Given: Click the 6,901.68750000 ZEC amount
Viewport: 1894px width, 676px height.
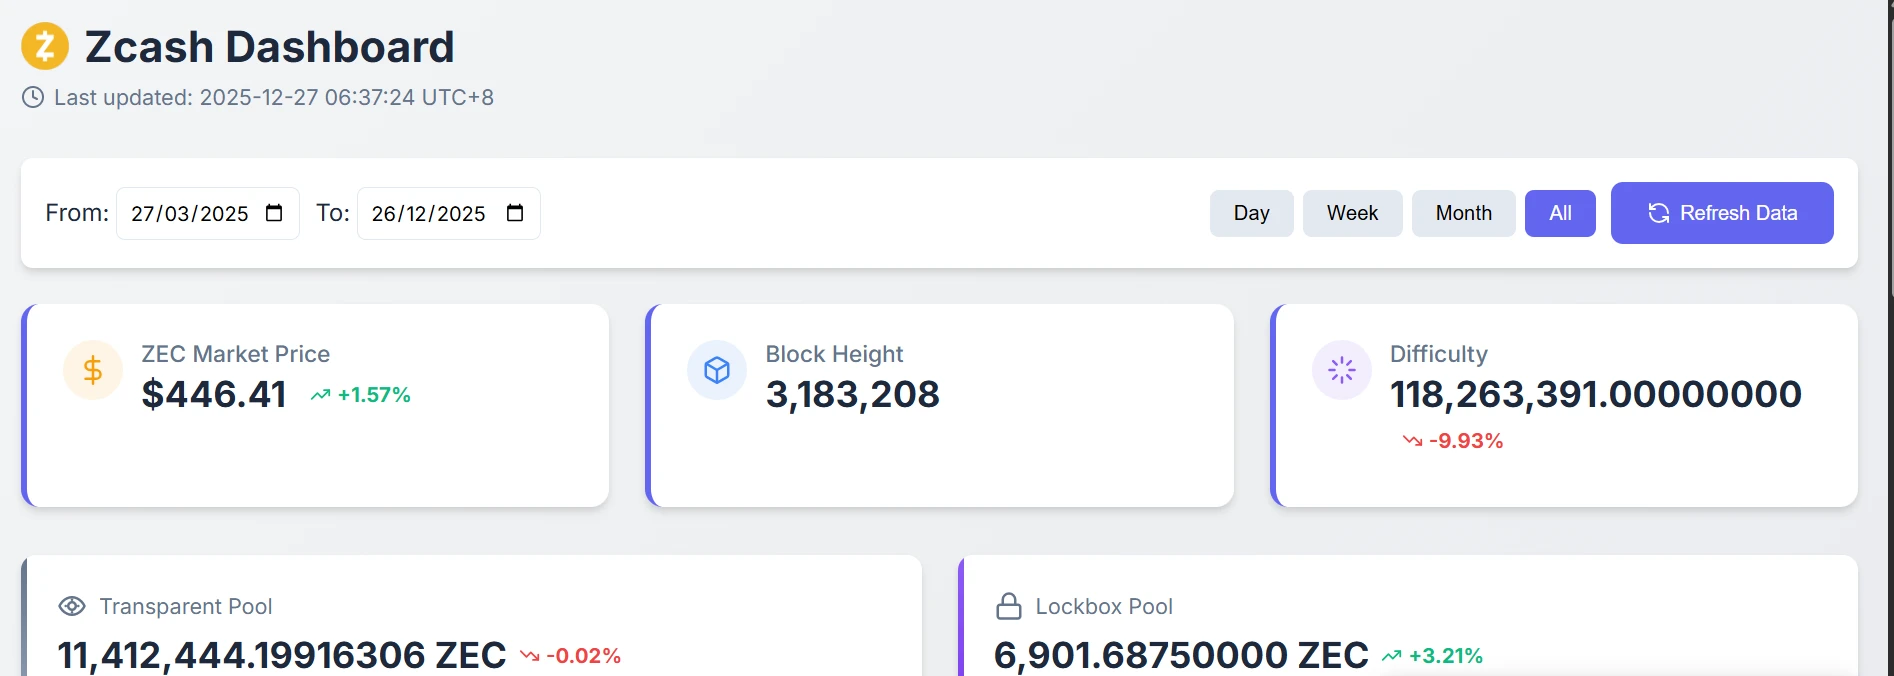Looking at the screenshot, I should click(x=1181, y=656).
